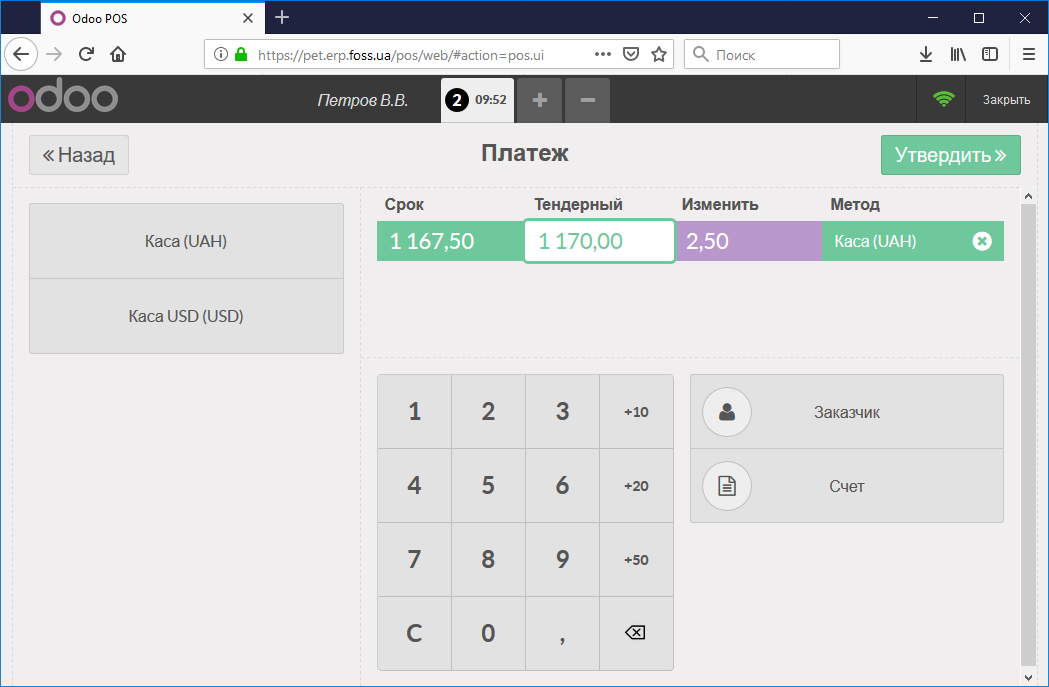Remove current order with minus button

[587, 100]
